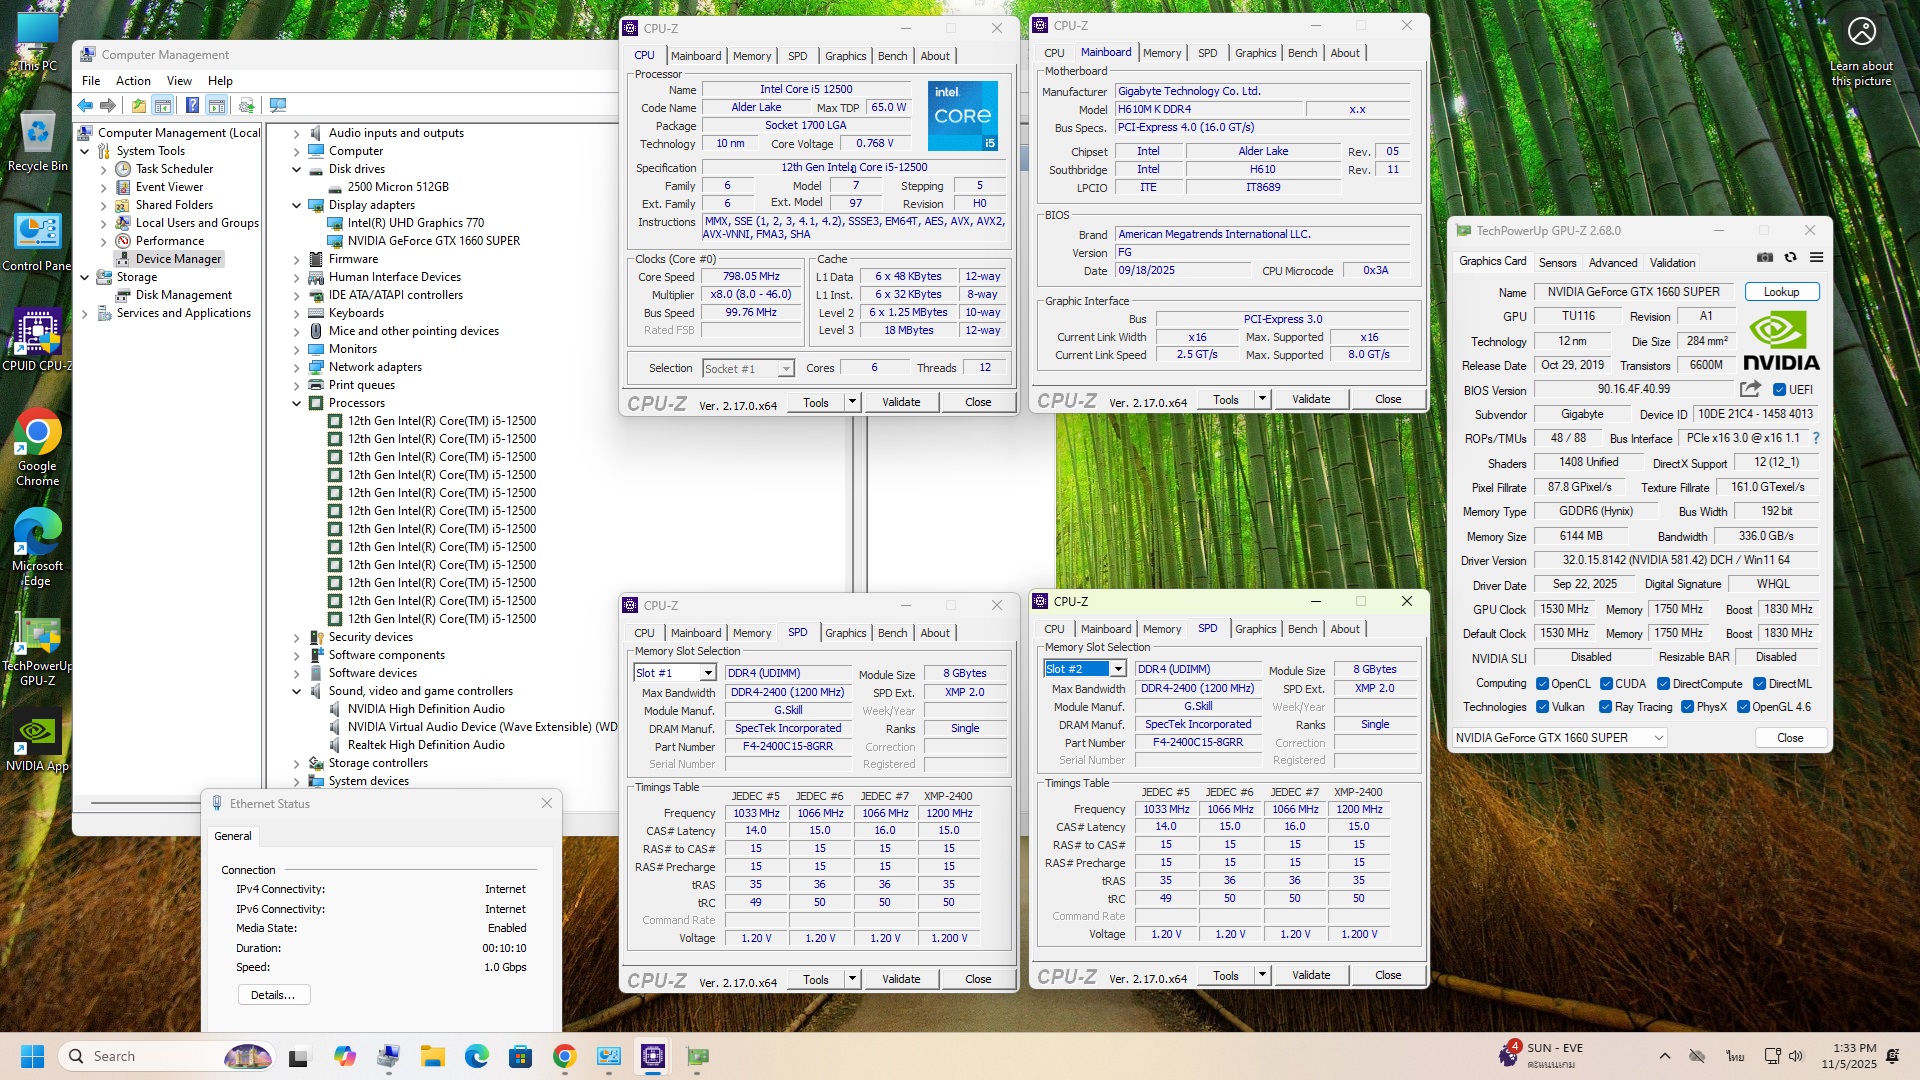The width and height of the screenshot is (1920, 1080).
Task: Click the blue Help icon in the Computer Management toolbar
Action: tap(191, 105)
